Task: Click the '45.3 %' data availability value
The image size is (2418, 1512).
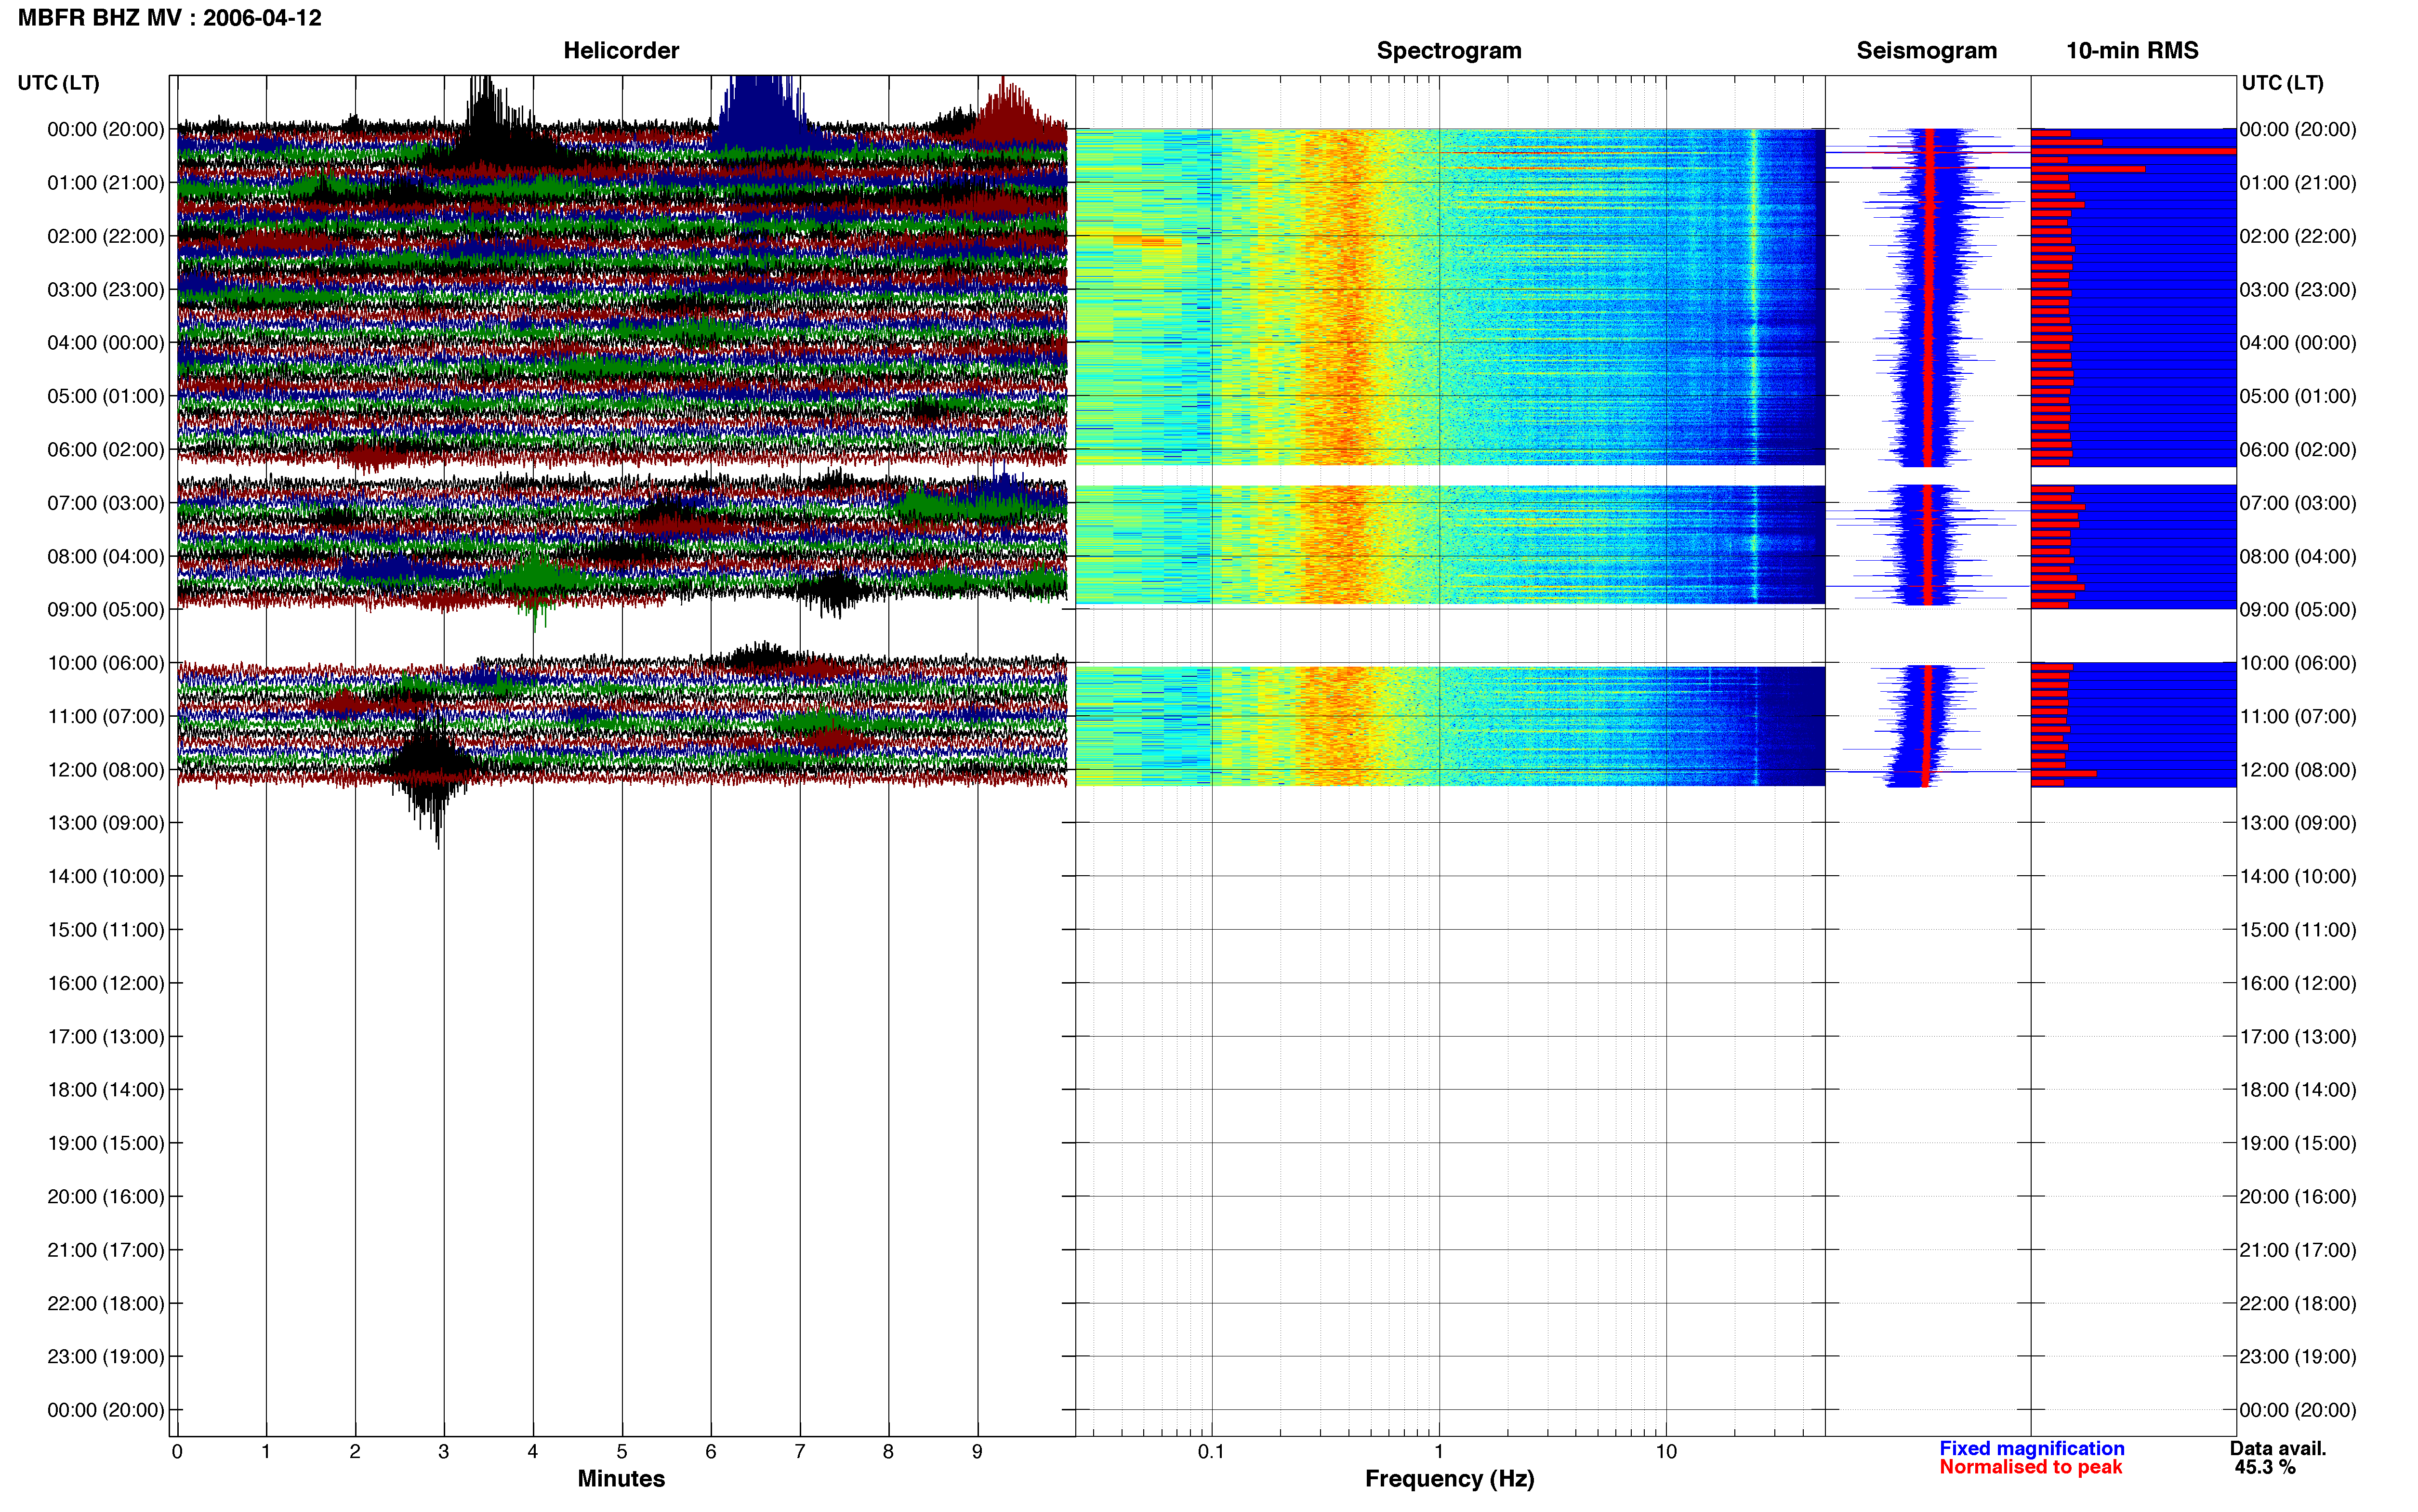Action: click(x=2265, y=1467)
